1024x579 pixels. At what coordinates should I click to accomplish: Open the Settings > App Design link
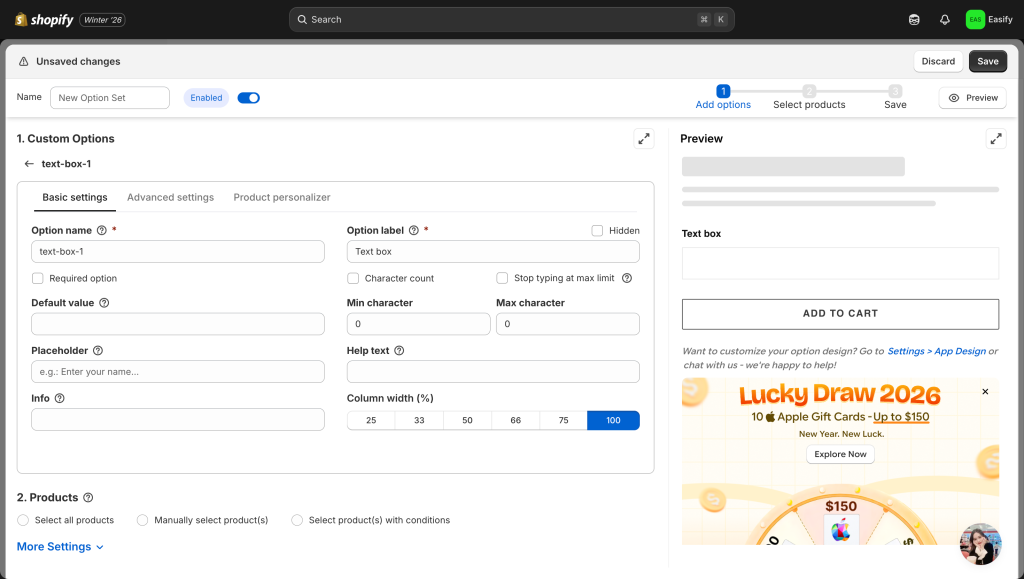coord(936,352)
